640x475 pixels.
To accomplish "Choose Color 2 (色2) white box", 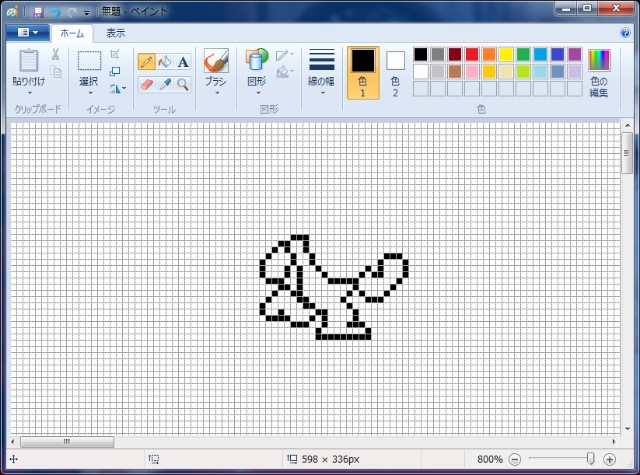I will pyautogui.click(x=395, y=61).
